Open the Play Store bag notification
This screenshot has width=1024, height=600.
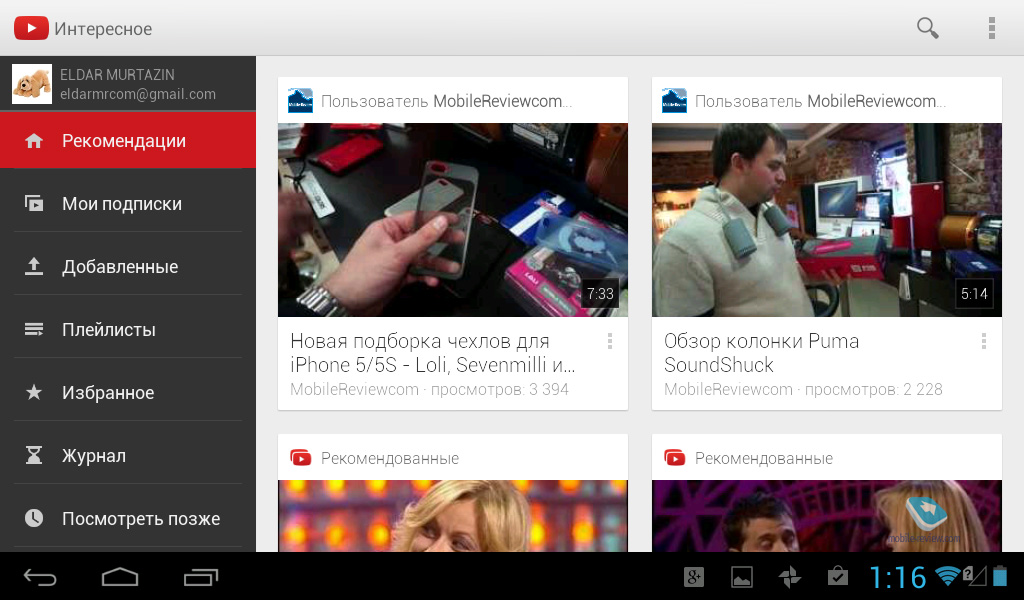click(x=838, y=577)
